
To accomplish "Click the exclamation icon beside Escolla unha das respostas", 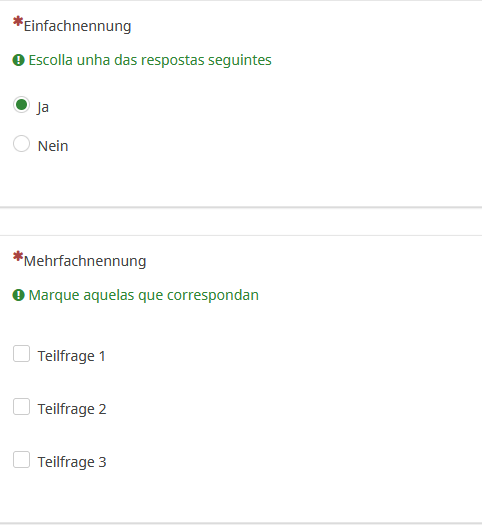I will (x=18, y=60).
